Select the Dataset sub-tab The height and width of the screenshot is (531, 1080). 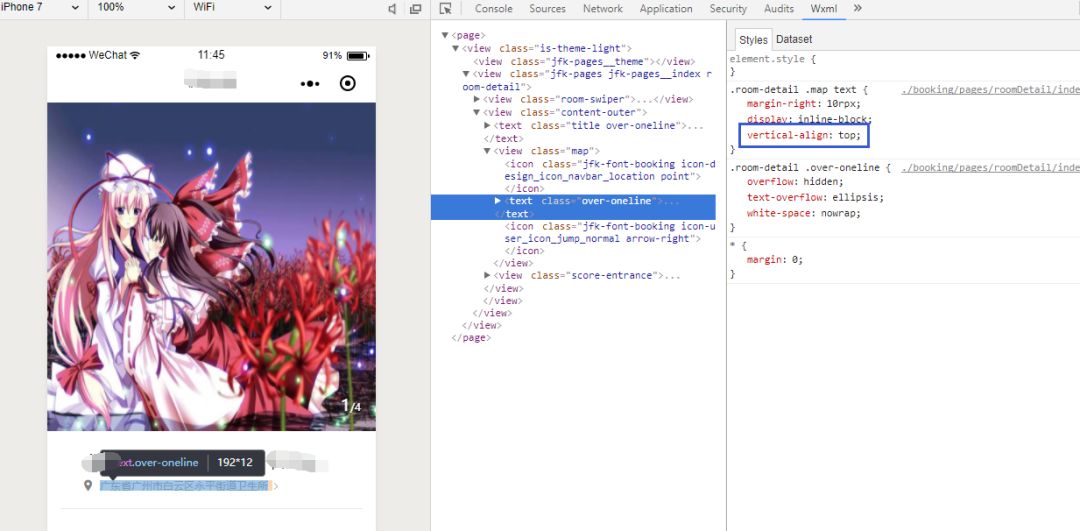tap(794, 40)
